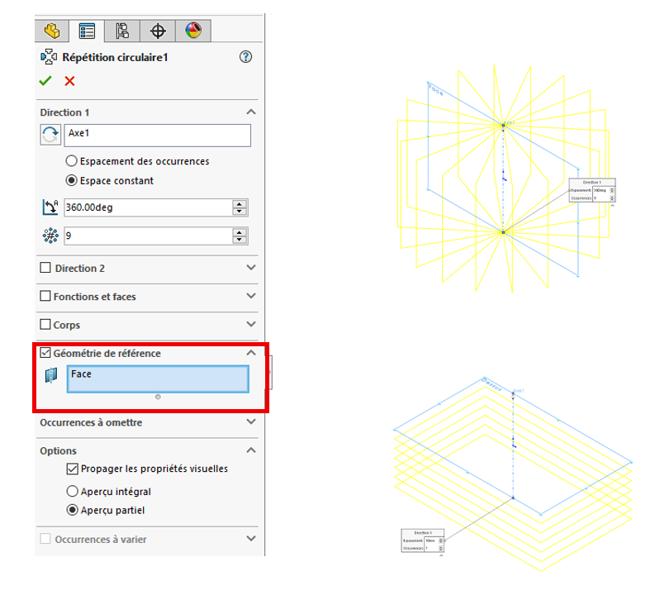Open the ConfigurationManager tab icon
The height and width of the screenshot is (600, 665).
(122, 30)
